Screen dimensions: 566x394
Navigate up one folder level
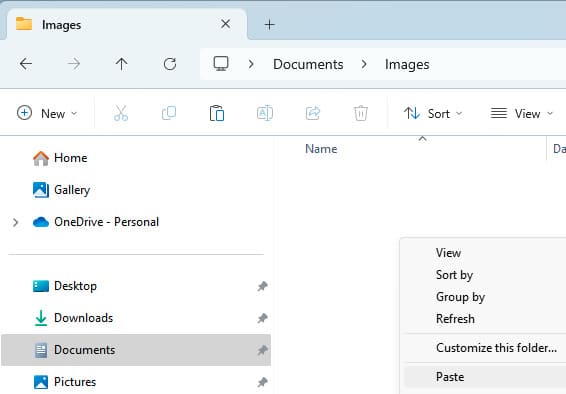coord(122,64)
